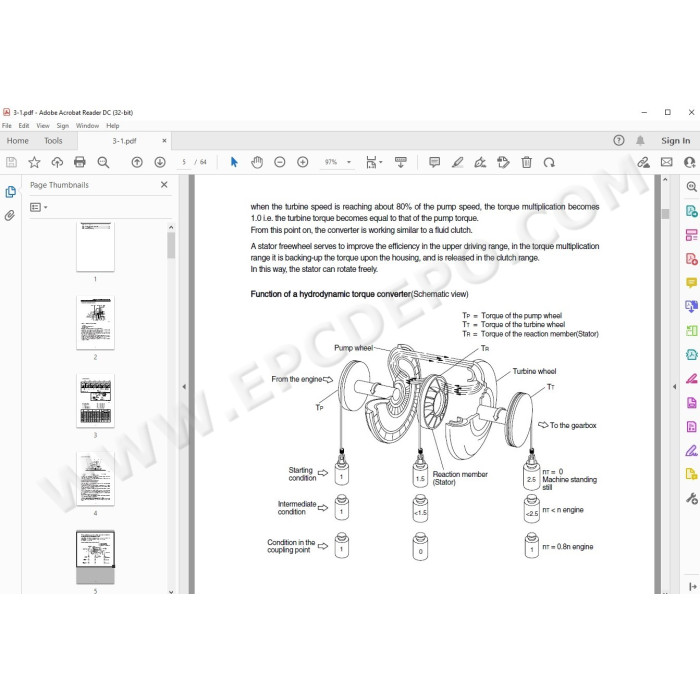Viewport: 700px width, 700px height.
Task: Close the 3-1.pdf tab
Action: tap(164, 141)
